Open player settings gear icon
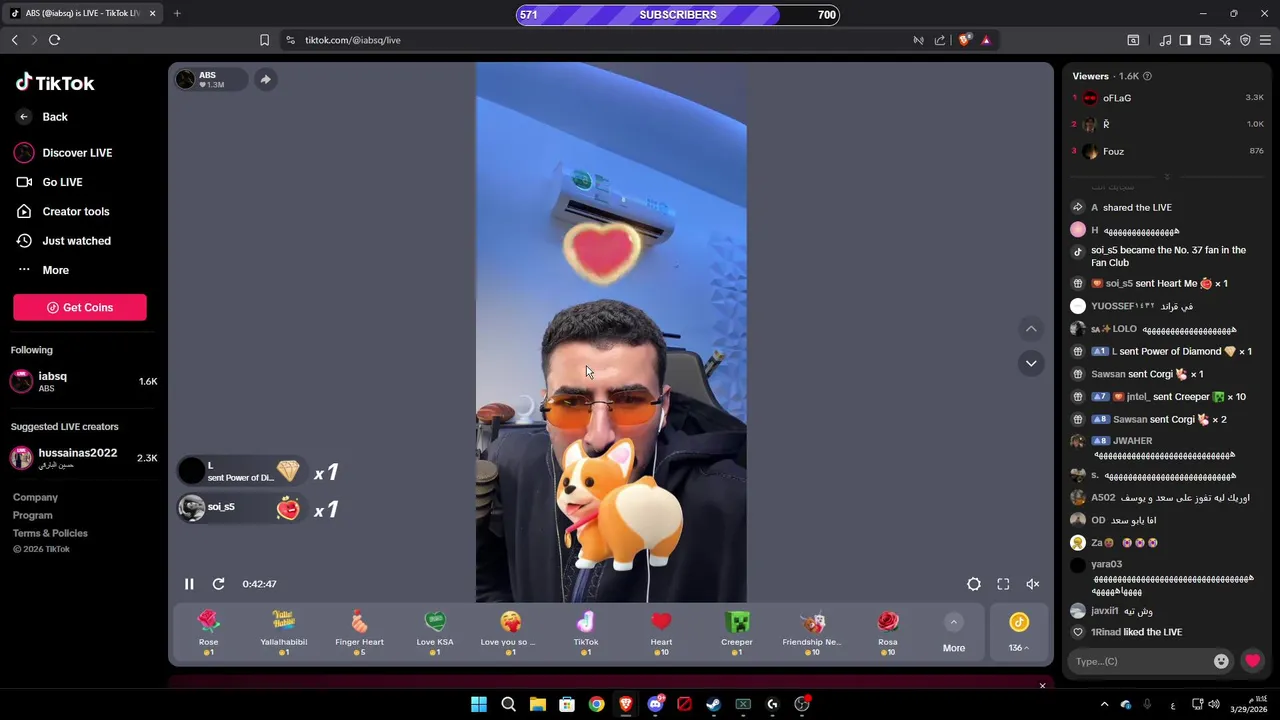The width and height of the screenshot is (1280, 720). [974, 584]
